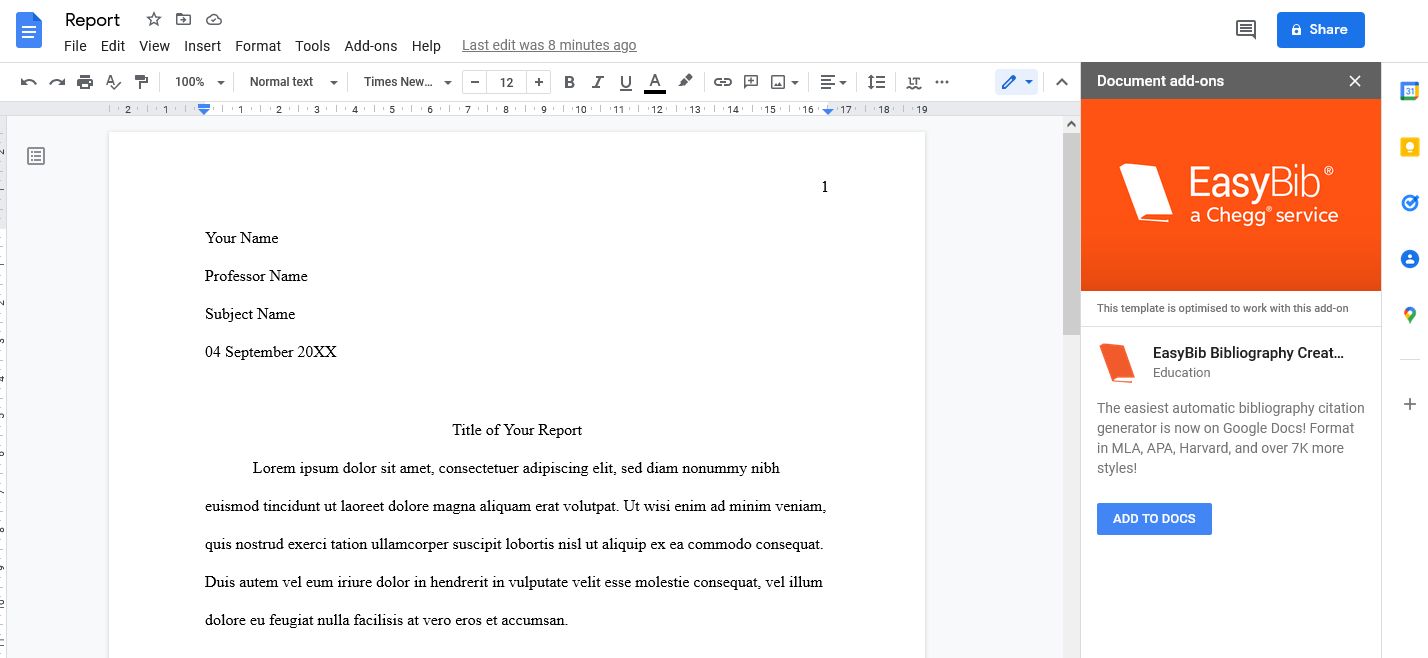Open the Print dialog
1428x658 pixels.
pos(85,81)
